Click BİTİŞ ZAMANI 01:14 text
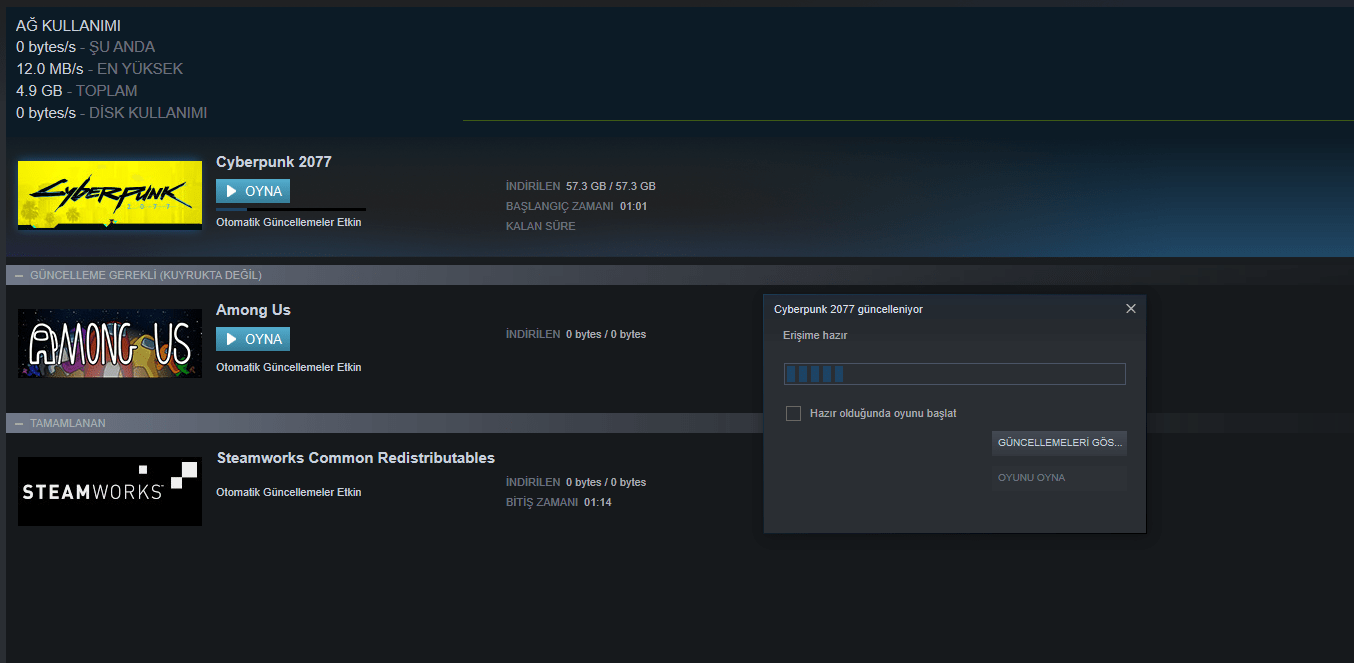The width and height of the screenshot is (1354, 663). pos(559,502)
